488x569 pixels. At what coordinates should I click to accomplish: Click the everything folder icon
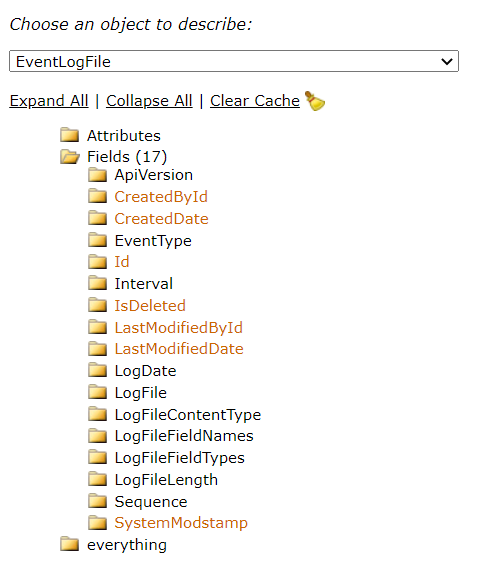coord(69,544)
